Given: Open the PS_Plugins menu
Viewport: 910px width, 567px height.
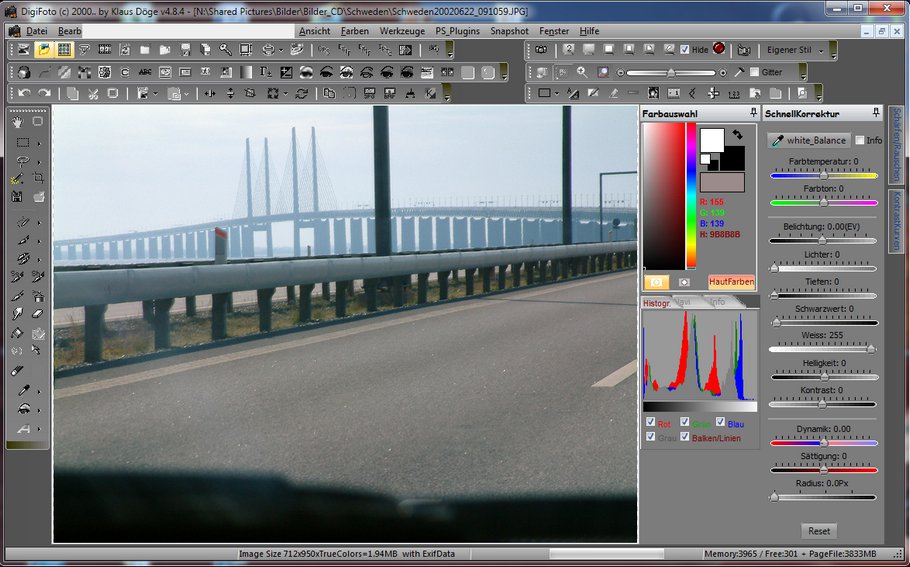Looking at the screenshot, I should pyautogui.click(x=457, y=31).
